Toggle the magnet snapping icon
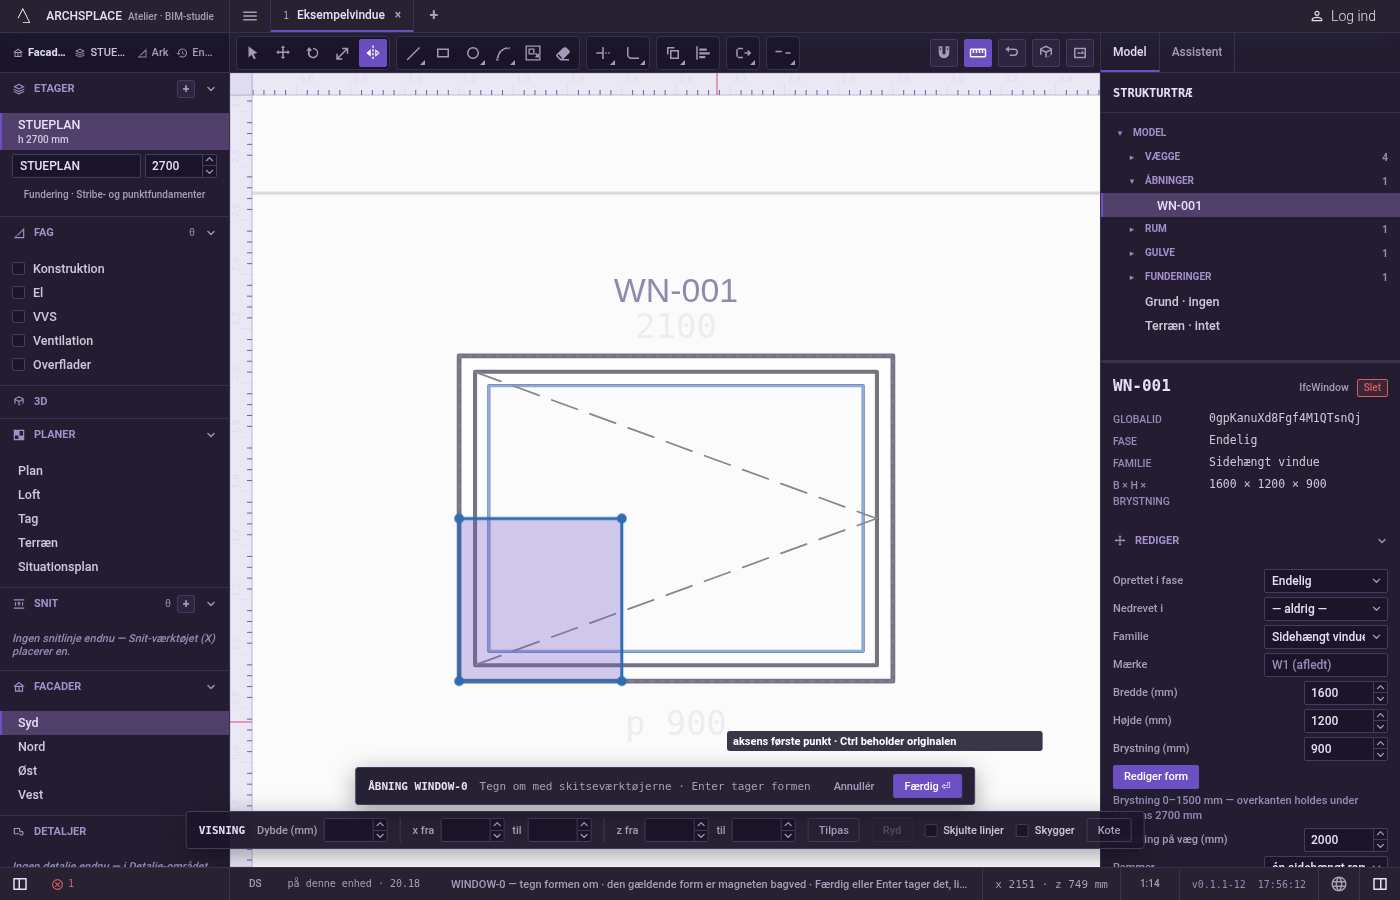Image resolution: width=1400 pixels, height=900 pixels. coord(944,53)
